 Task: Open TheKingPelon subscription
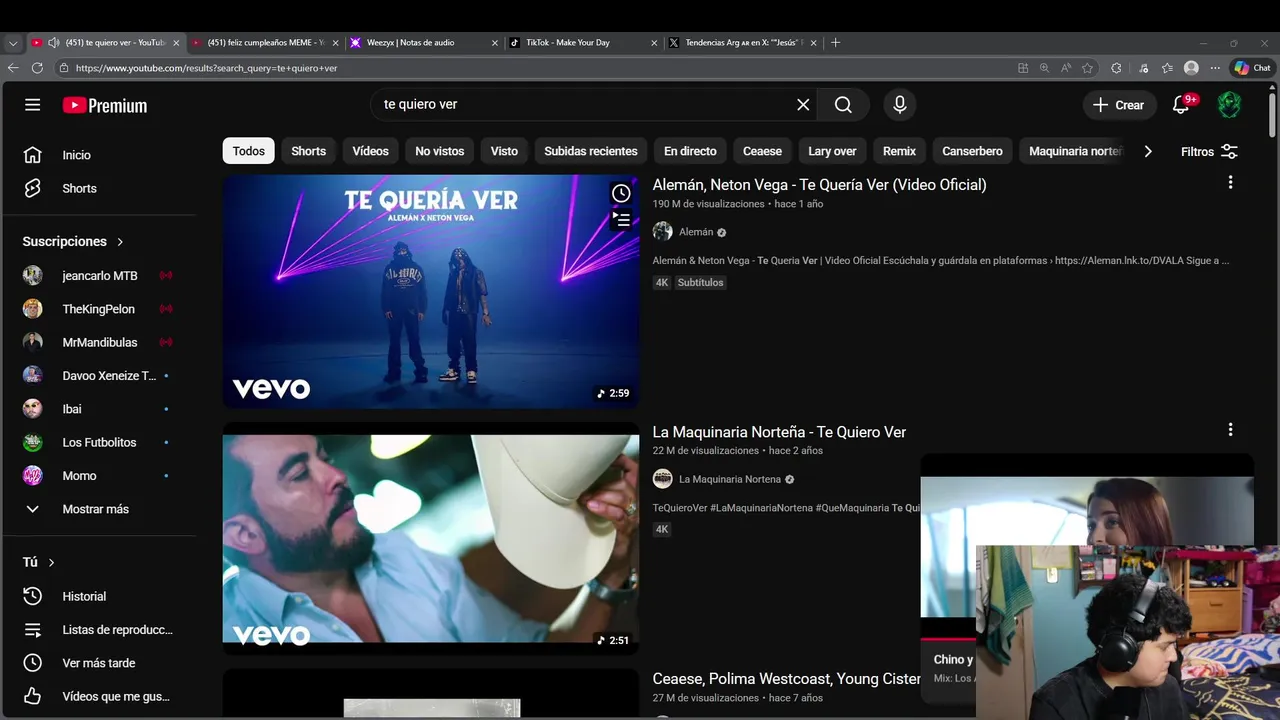point(100,309)
